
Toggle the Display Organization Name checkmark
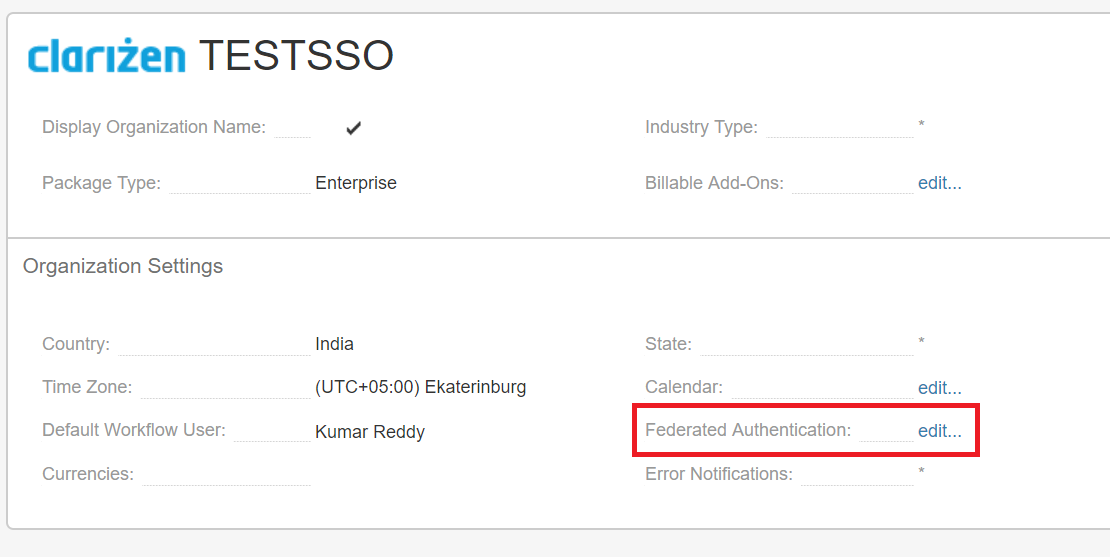coord(353,128)
